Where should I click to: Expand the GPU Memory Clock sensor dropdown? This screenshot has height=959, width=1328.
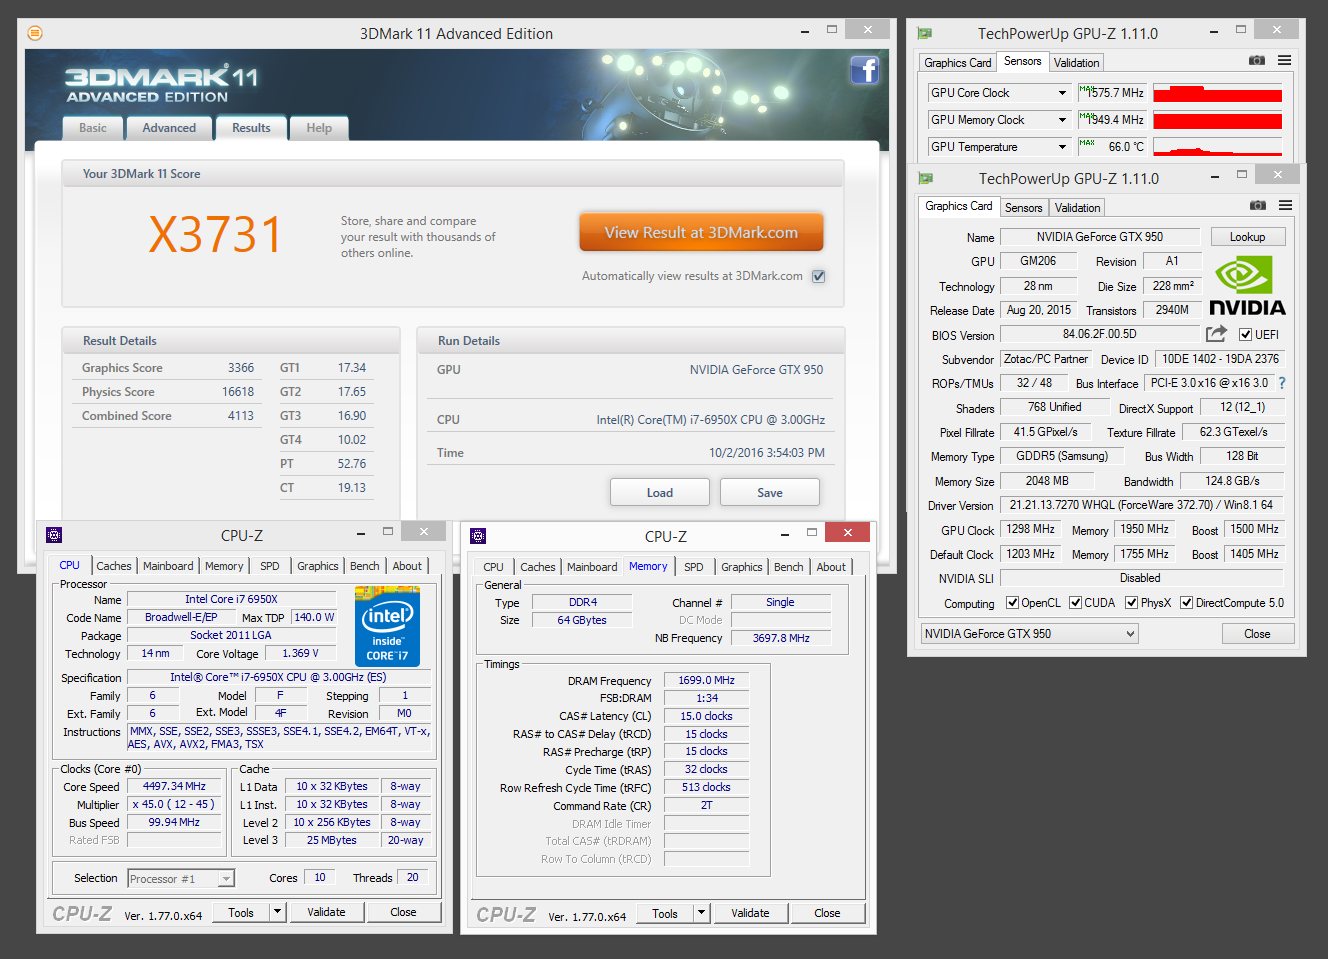[x=1062, y=120]
